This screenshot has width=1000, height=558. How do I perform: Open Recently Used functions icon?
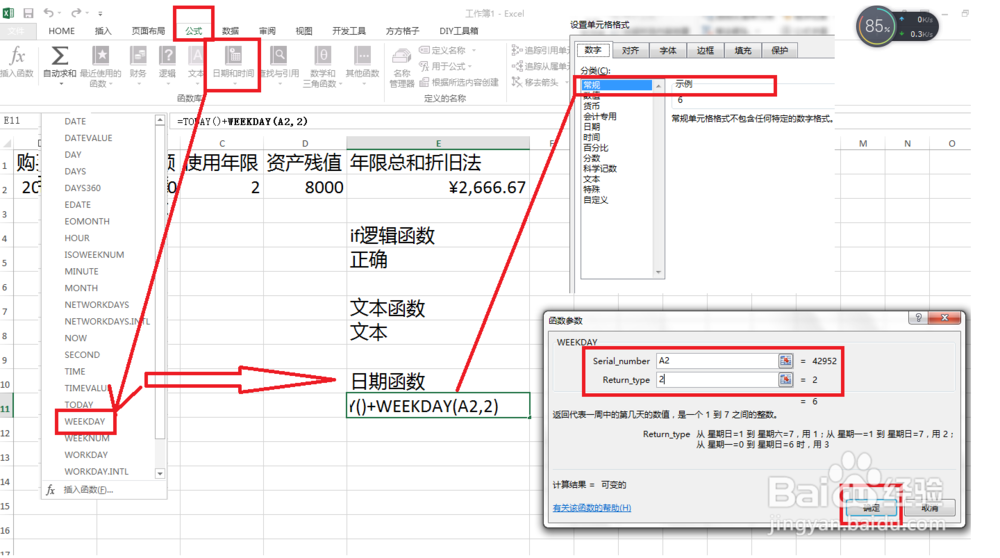pos(101,55)
